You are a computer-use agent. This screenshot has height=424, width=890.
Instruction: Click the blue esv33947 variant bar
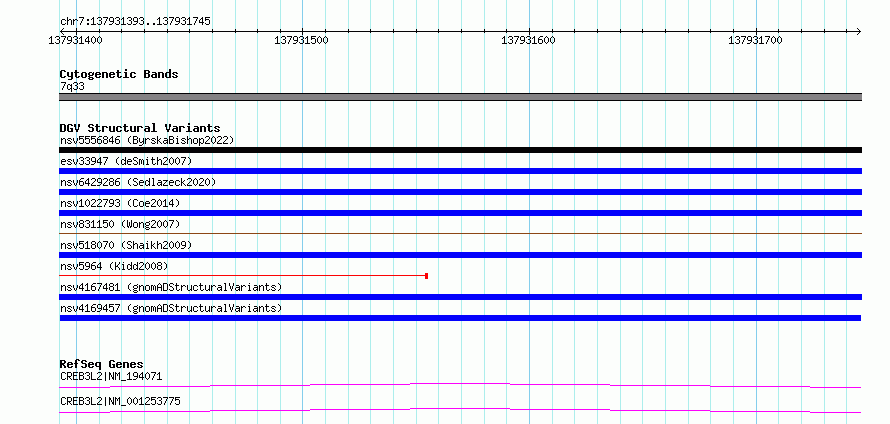point(460,171)
